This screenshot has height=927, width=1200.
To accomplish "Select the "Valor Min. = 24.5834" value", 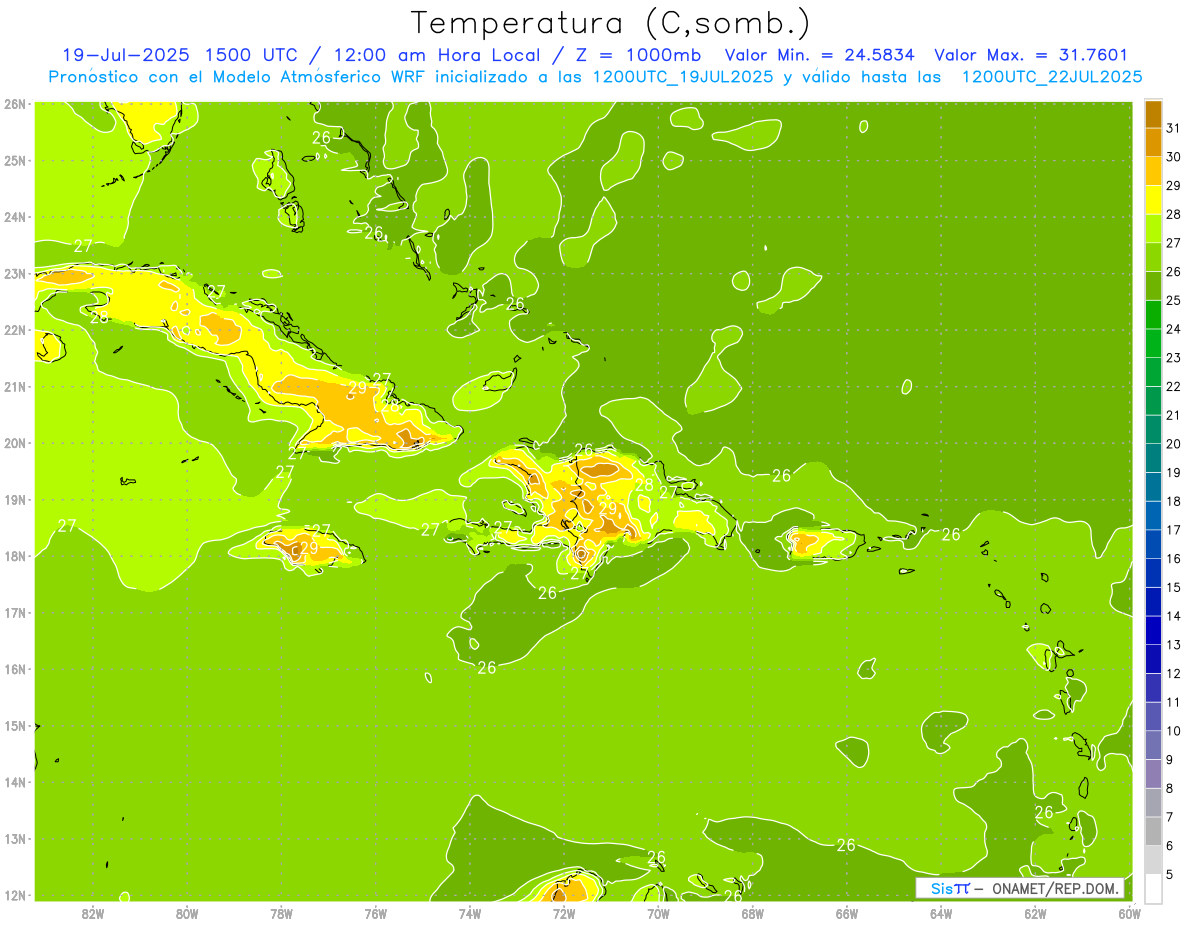I will point(820,55).
